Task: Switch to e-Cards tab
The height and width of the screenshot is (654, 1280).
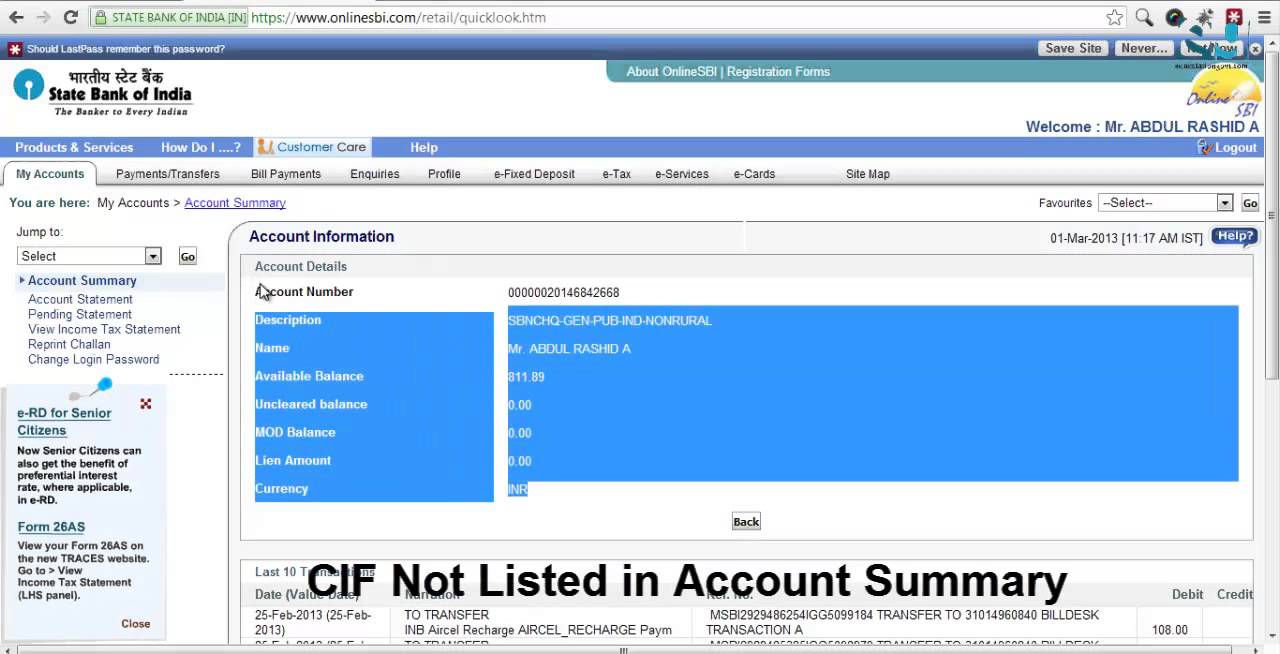Action: point(754,174)
